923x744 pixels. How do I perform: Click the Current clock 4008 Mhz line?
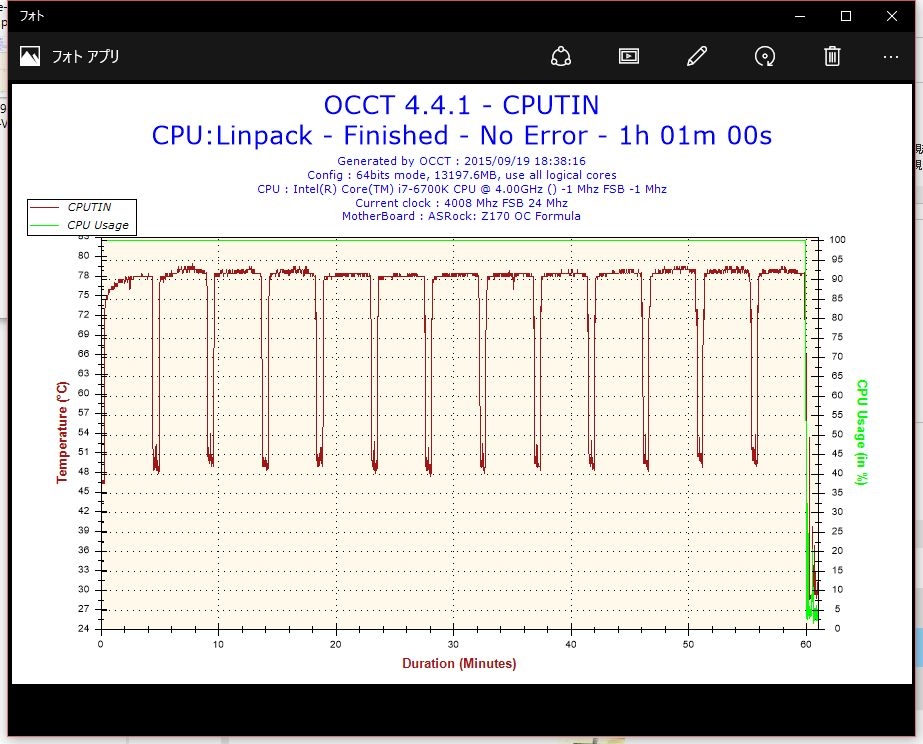tap(462, 203)
